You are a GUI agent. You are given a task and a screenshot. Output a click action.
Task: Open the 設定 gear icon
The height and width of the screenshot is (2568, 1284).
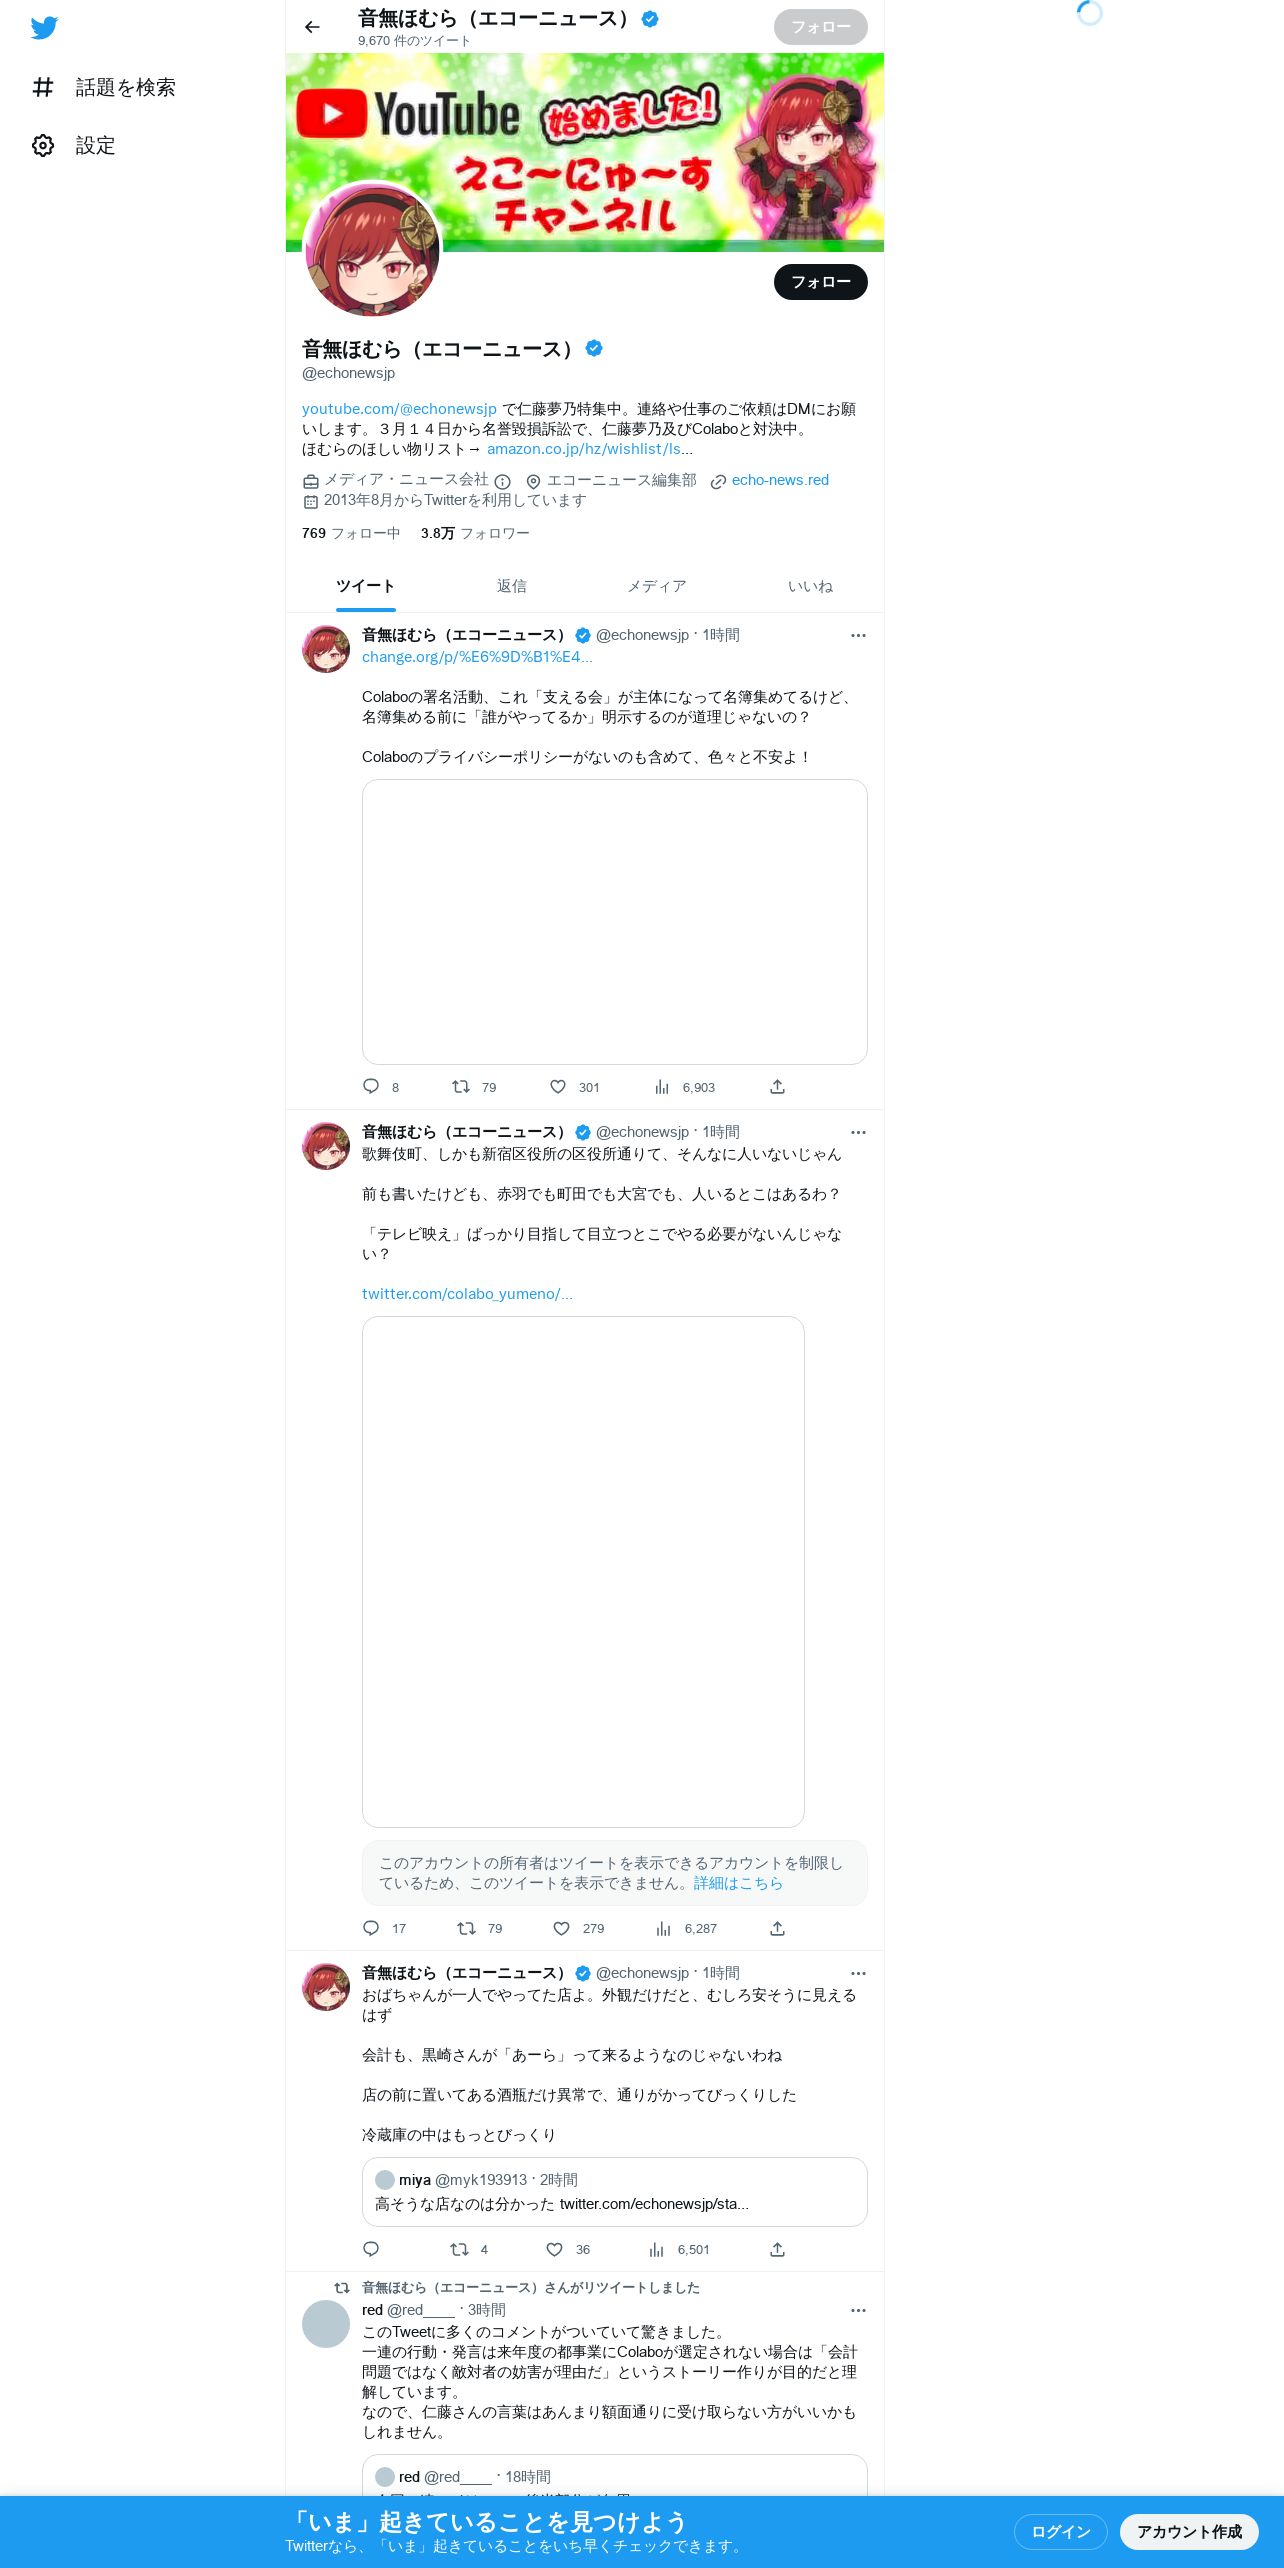43,145
